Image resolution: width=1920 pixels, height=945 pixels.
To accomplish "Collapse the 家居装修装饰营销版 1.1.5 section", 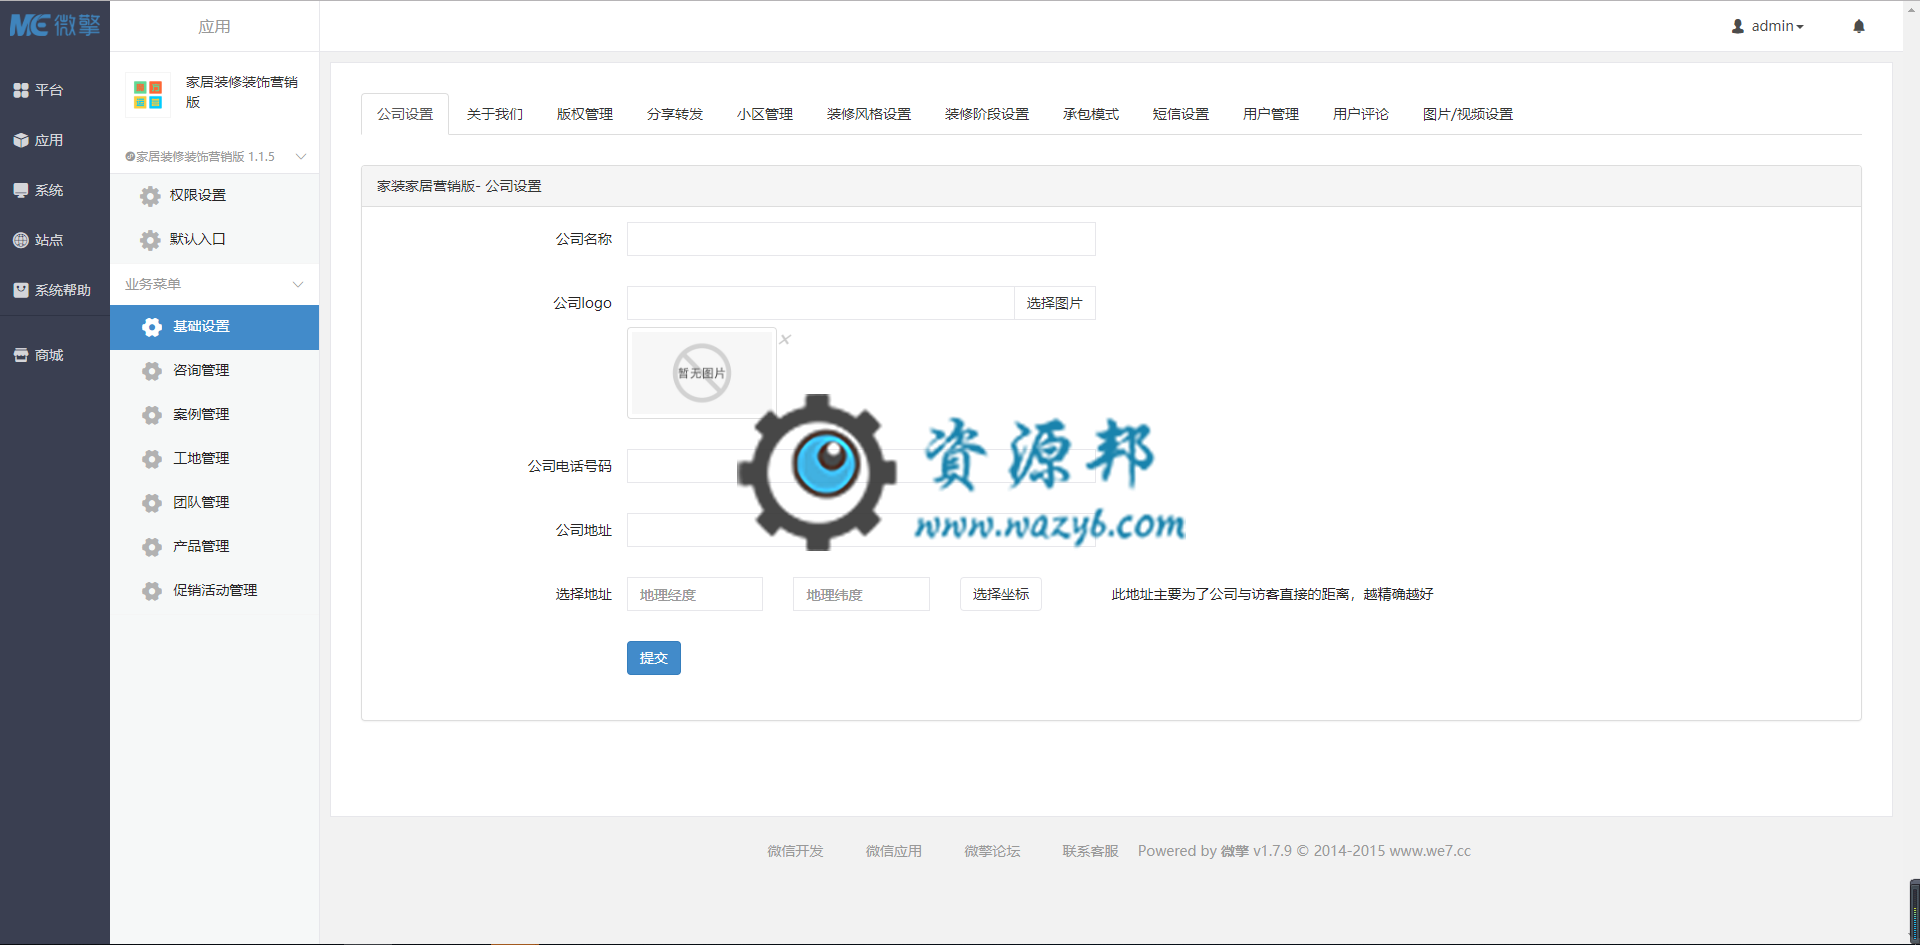I will coord(301,157).
